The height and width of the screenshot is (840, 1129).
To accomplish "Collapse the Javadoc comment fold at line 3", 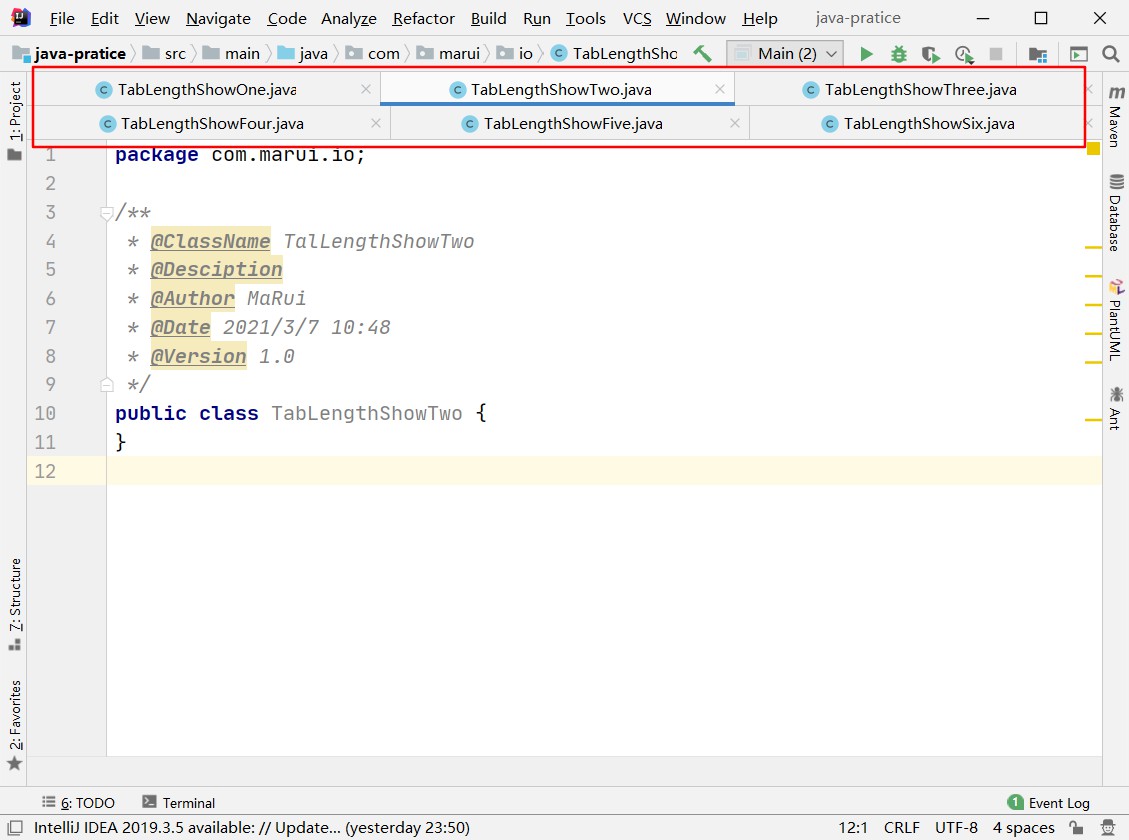I will 107,213.
